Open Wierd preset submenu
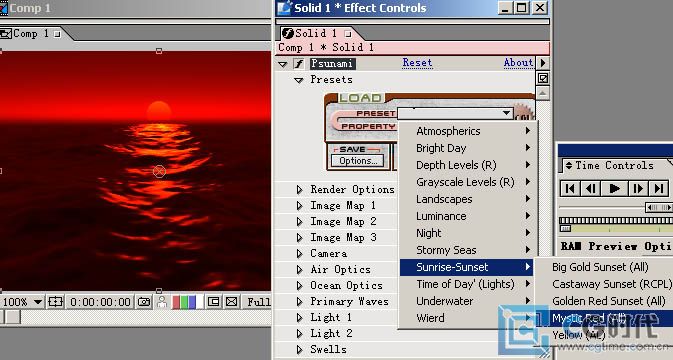 coord(467,318)
